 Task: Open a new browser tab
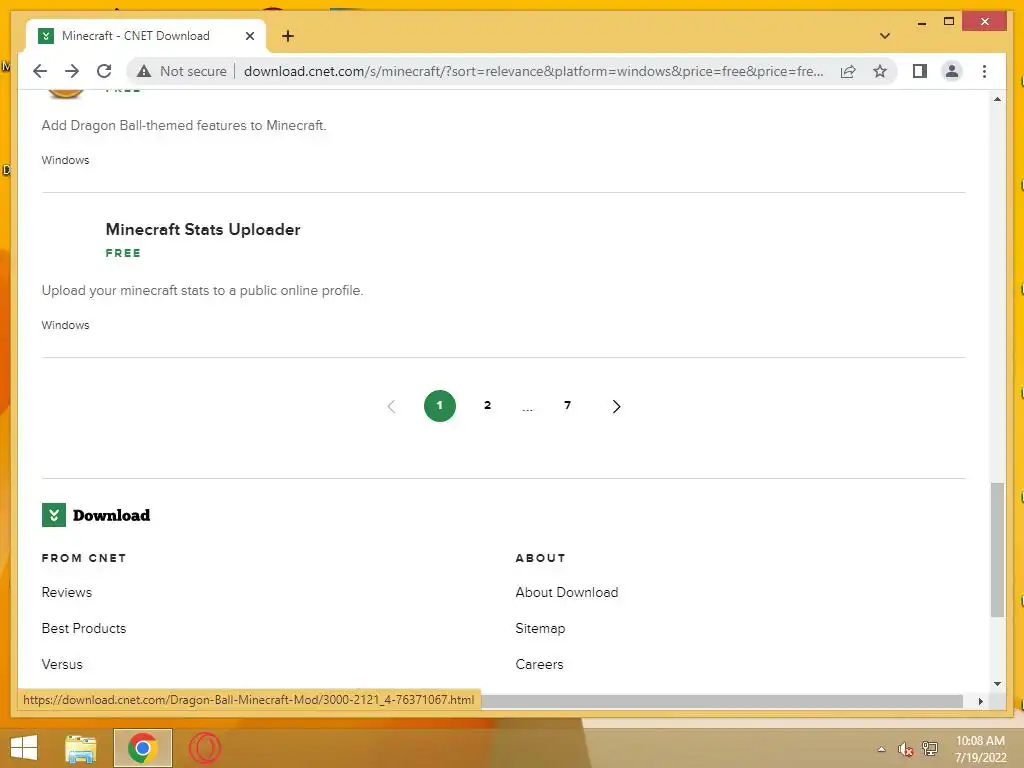[287, 36]
